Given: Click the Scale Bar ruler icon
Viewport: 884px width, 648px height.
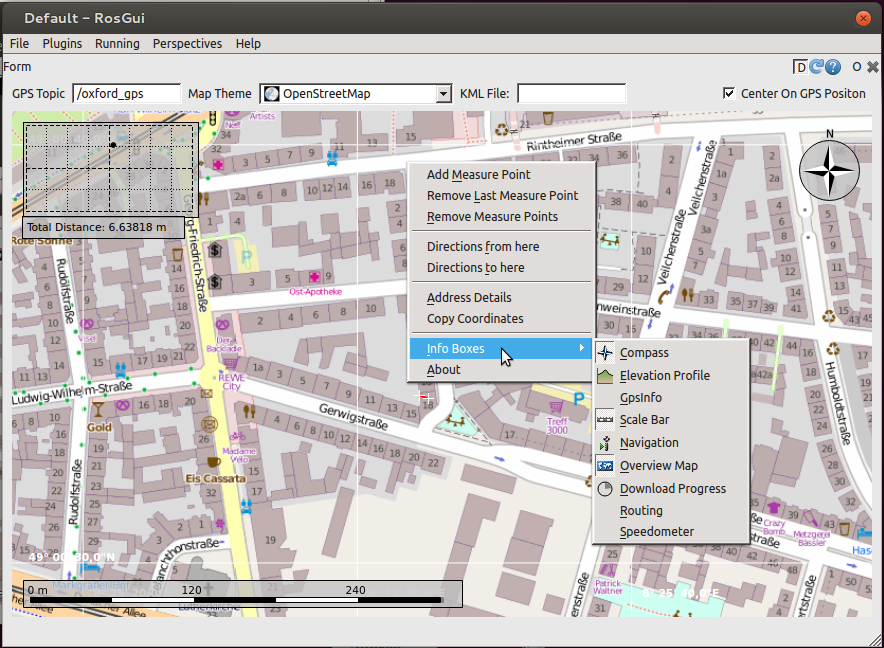Looking at the screenshot, I should click(604, 420).
